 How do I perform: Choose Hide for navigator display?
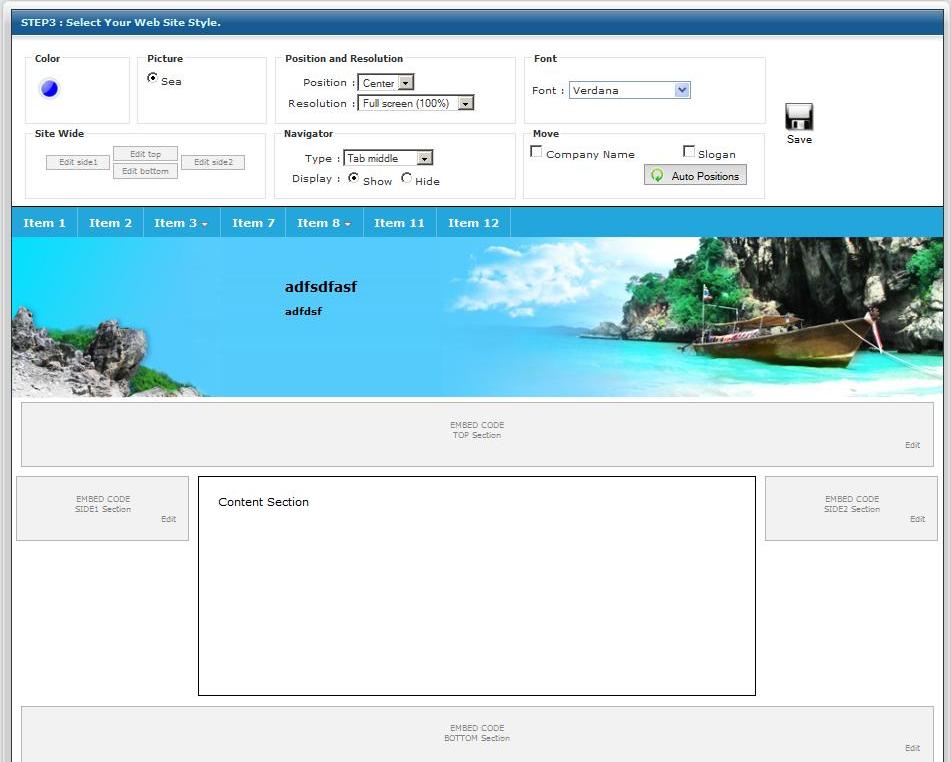coord(406,179)
